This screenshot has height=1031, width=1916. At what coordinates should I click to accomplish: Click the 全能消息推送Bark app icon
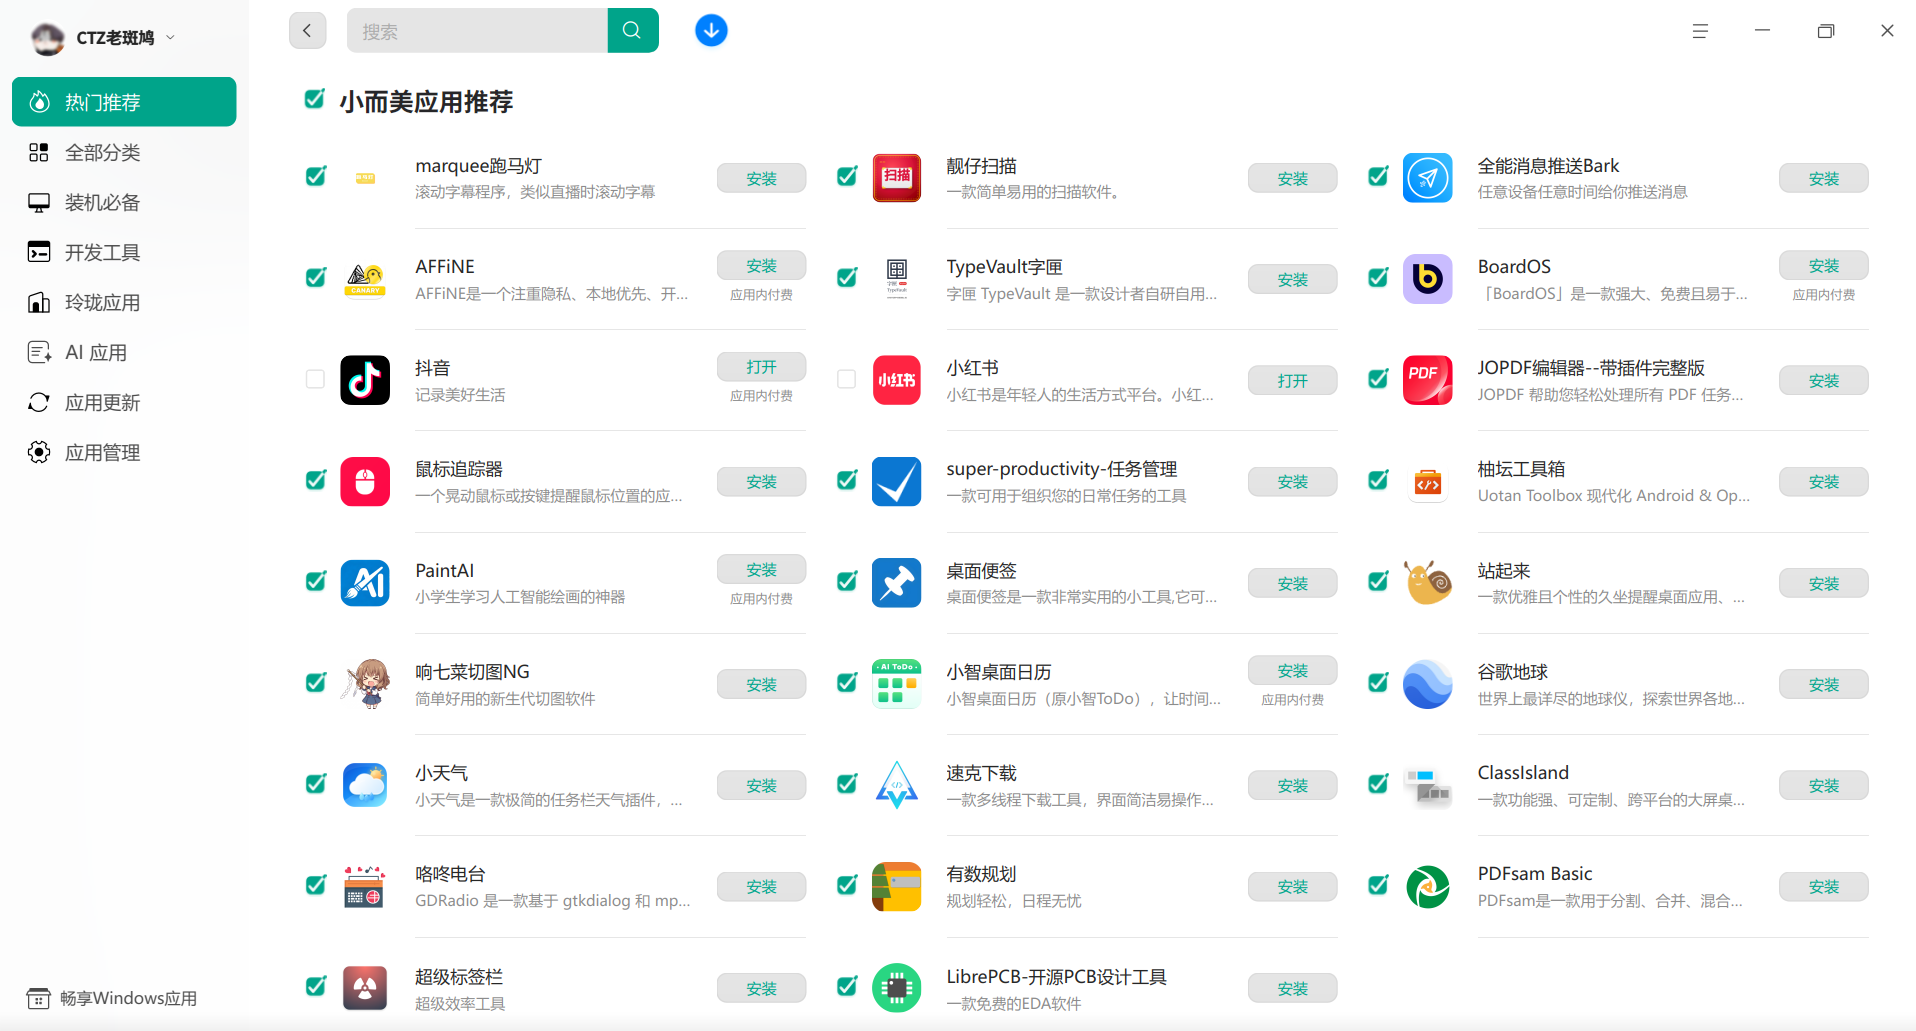click(1427, 178)
